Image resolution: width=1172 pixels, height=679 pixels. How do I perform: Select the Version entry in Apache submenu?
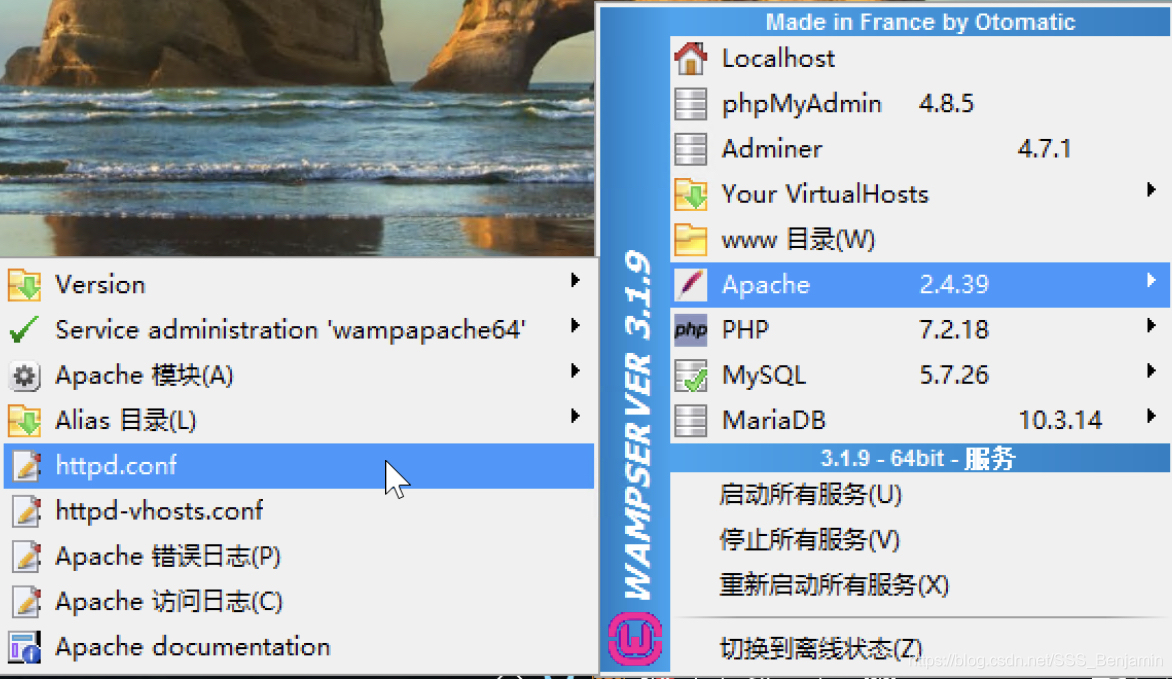299,285
